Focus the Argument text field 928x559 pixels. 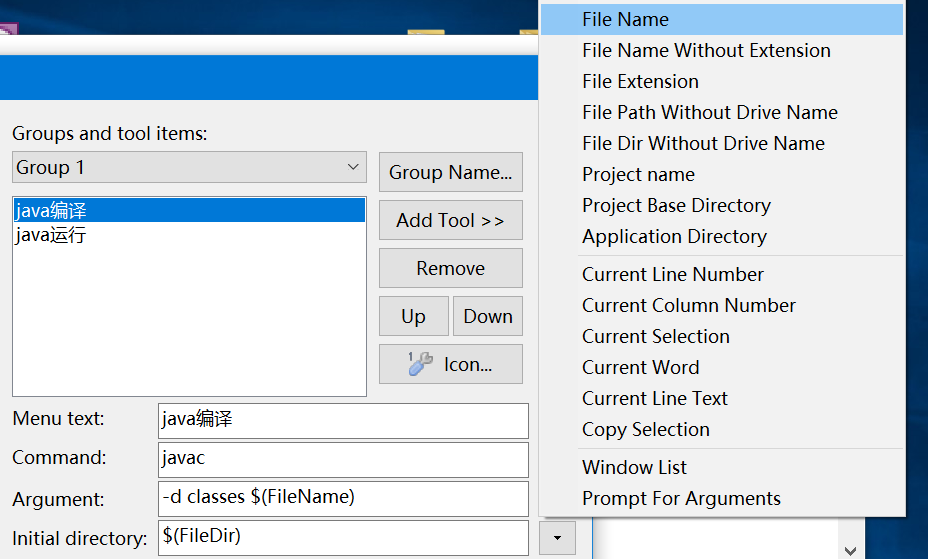(x=343, y=498)
